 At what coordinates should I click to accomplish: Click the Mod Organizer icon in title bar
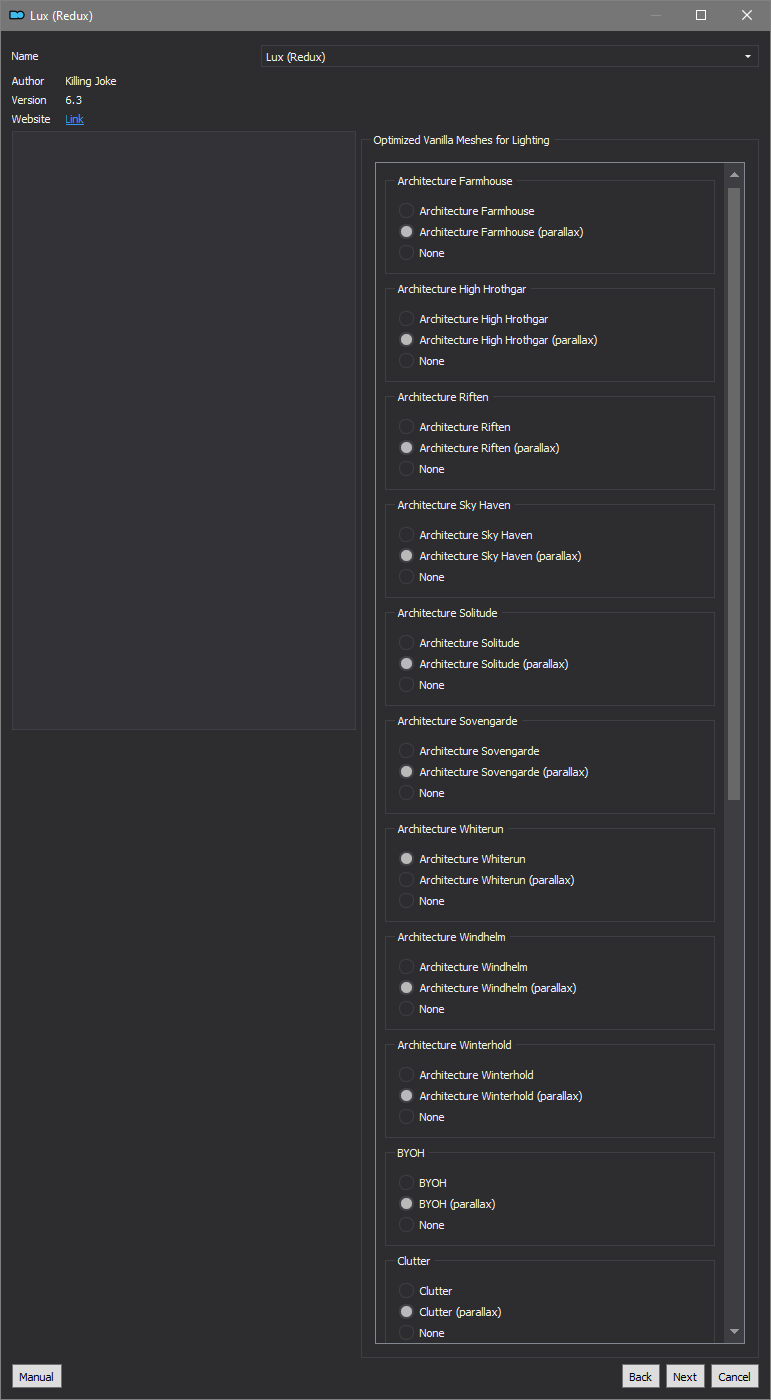[x=16, y=15]
